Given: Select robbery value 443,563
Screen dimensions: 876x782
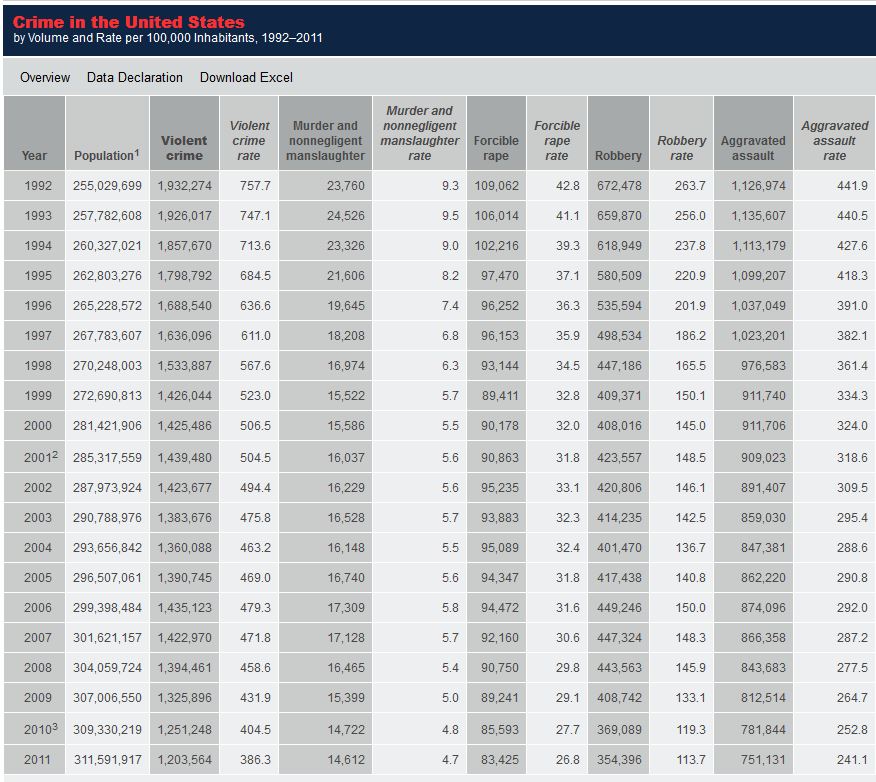Looking at the screenshot, I should click(x=619, y=668).
